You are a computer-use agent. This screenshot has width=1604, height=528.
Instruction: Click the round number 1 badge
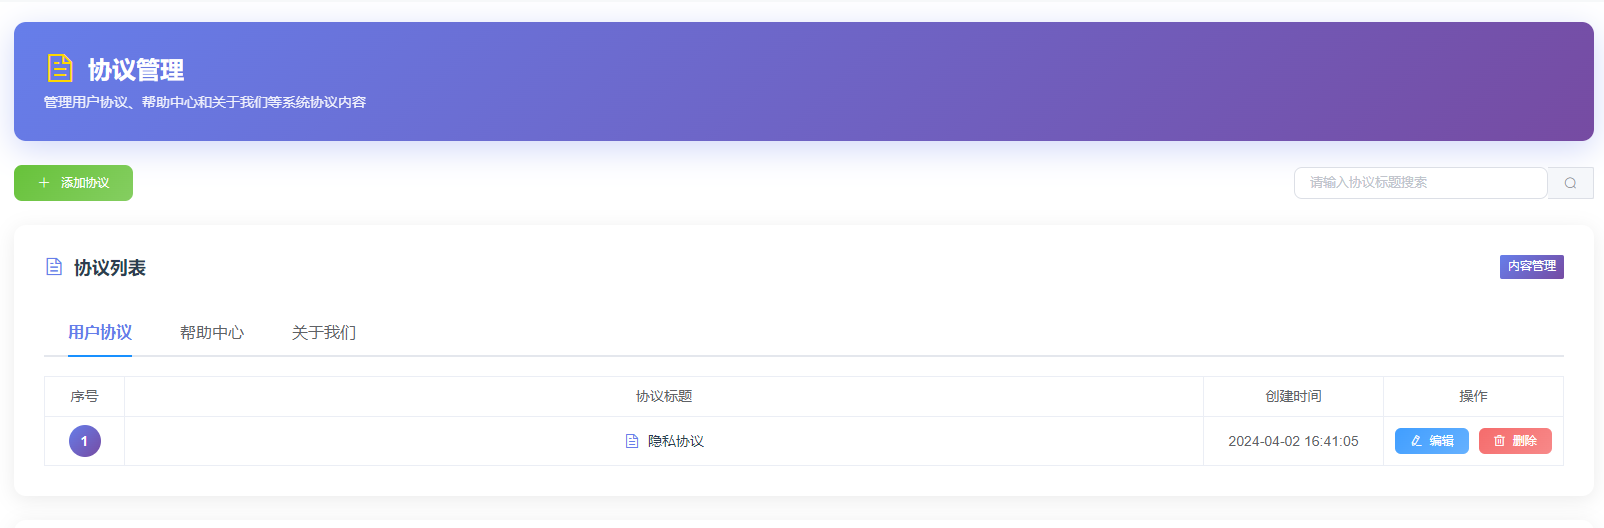point(84,441)
